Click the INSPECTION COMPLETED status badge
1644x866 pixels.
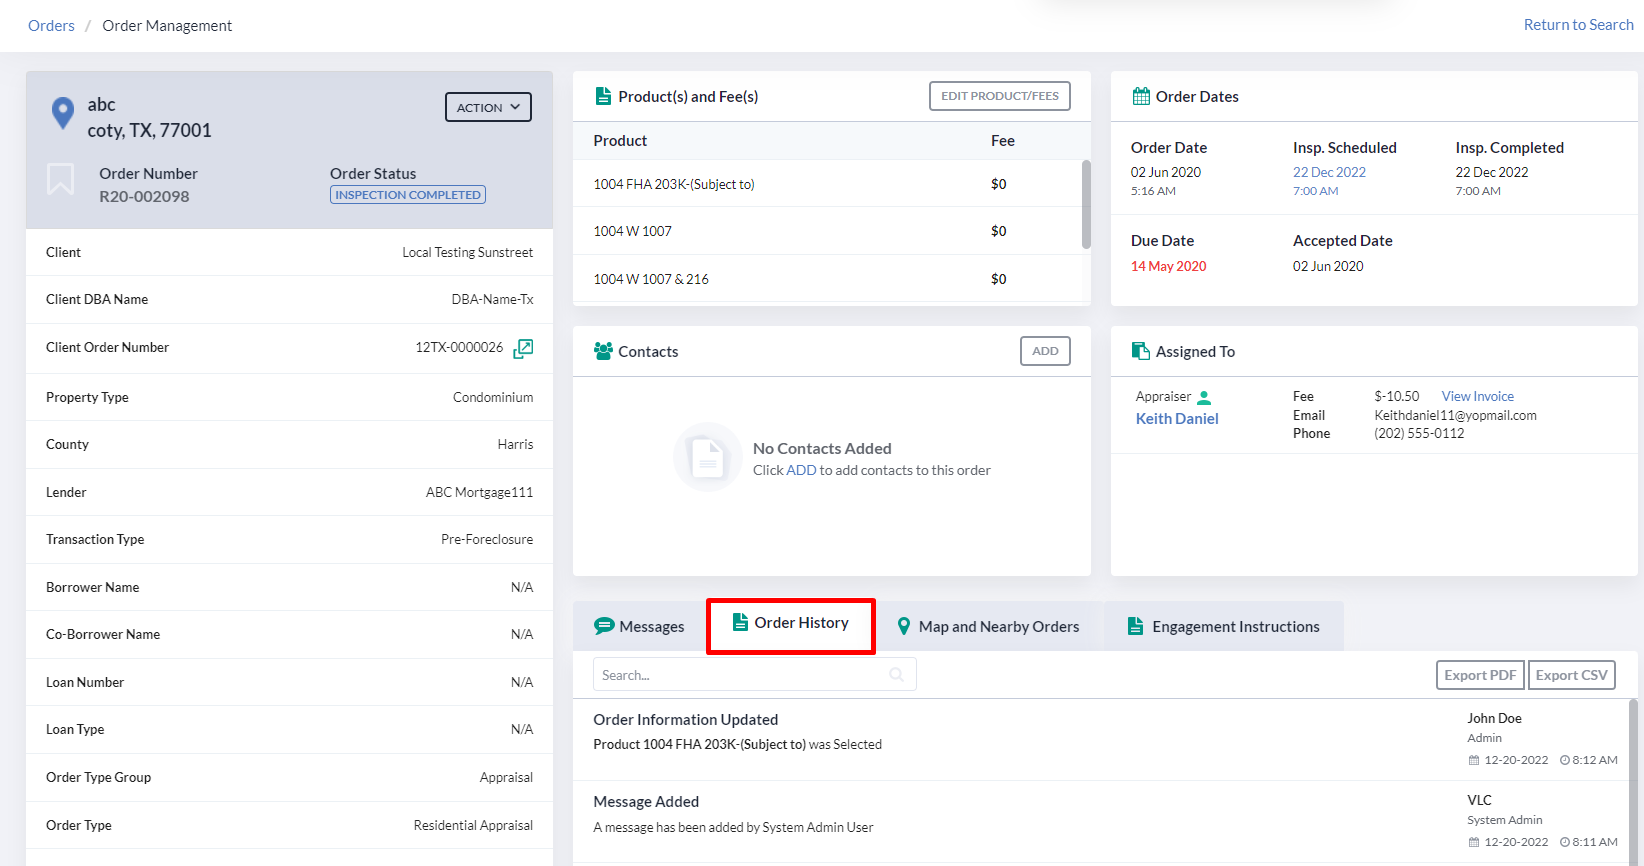(408, 195)
